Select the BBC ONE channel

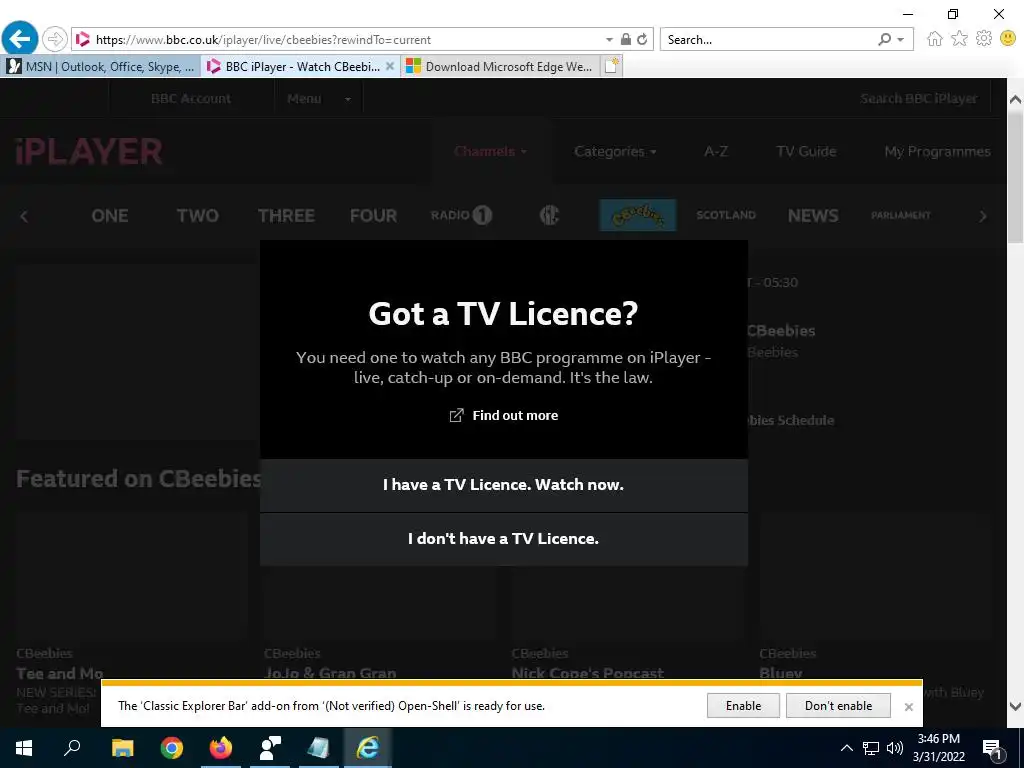(110, 216)
